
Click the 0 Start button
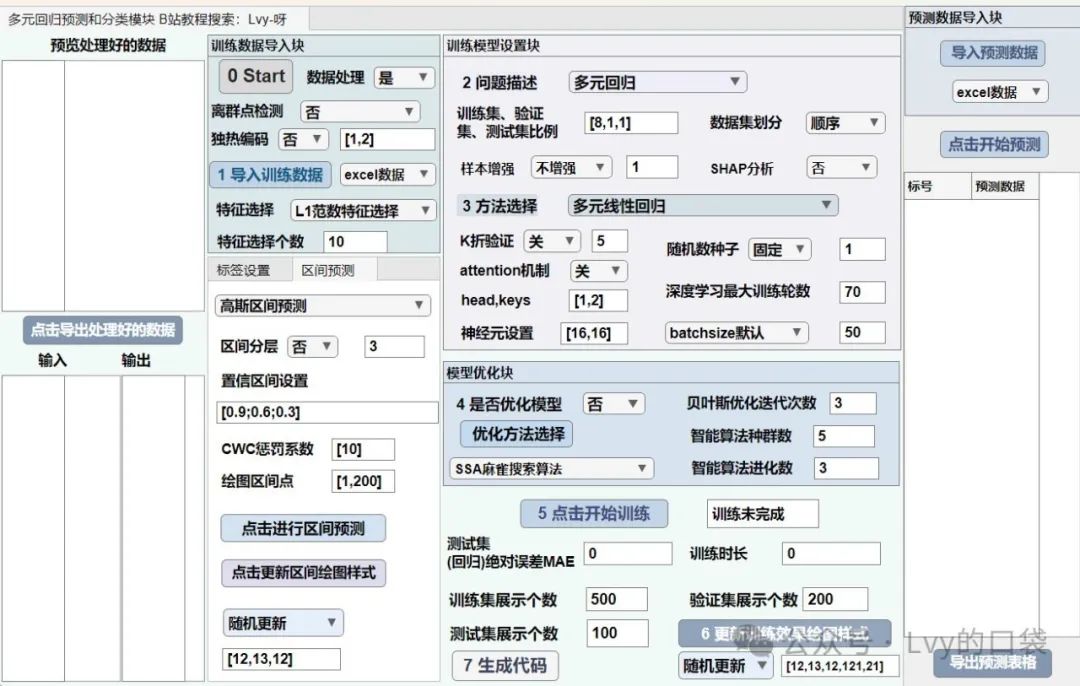click(x=256, y=76)
